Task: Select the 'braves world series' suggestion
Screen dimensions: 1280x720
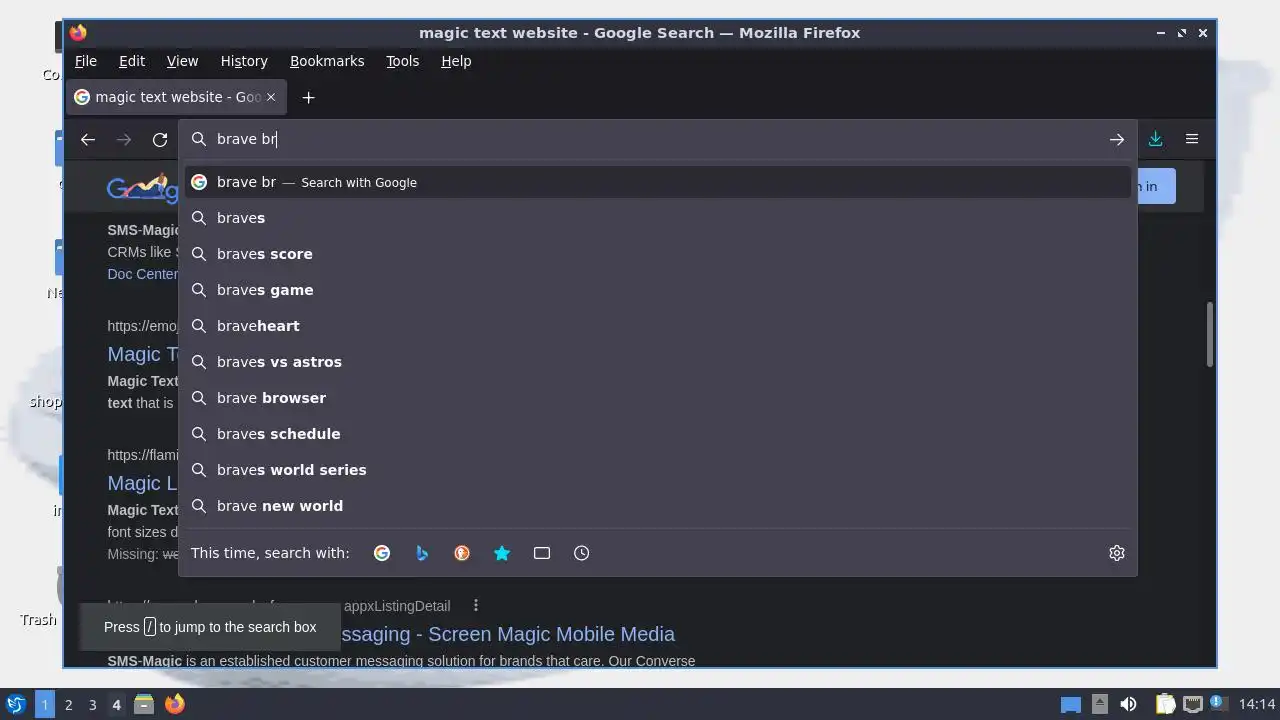Action: pos(658,470)
